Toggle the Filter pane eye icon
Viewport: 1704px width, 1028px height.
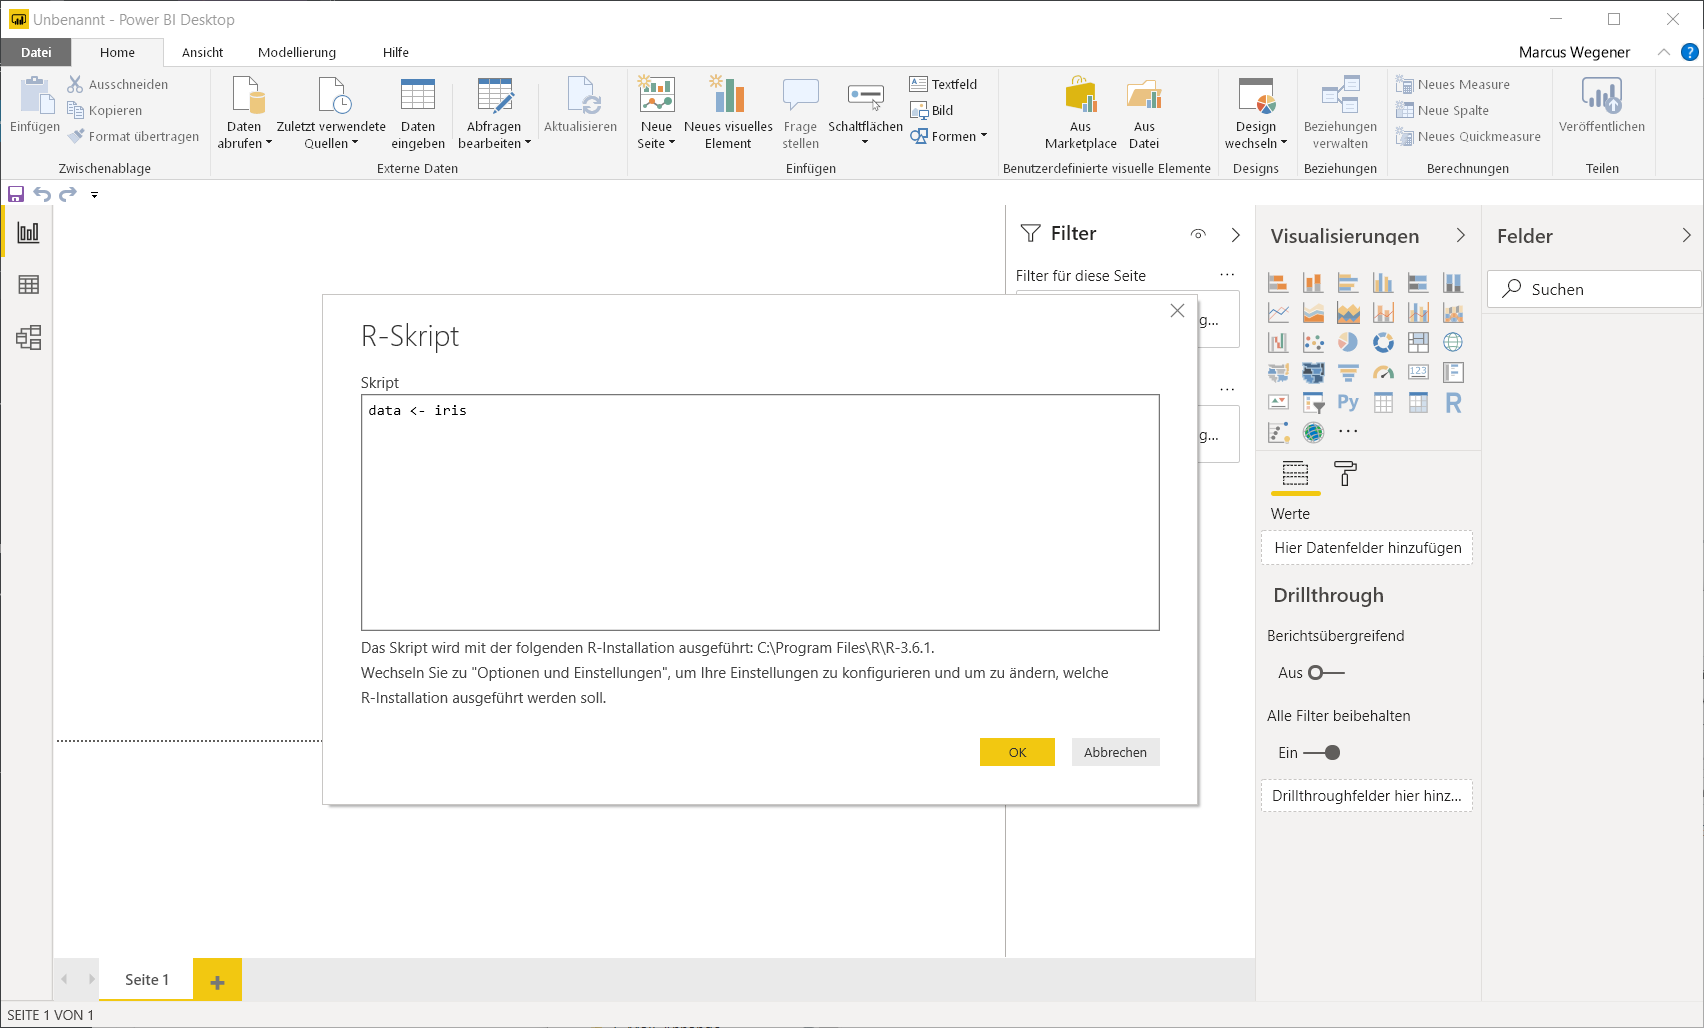(x=1198, y=234)
